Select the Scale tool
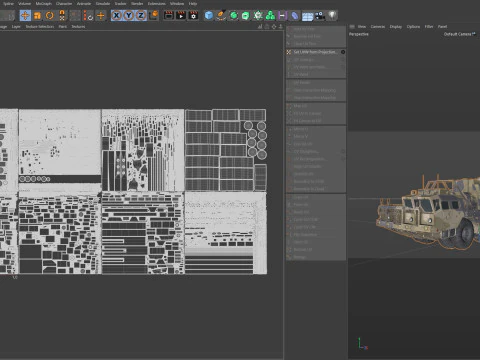 [x=37, y=16]
